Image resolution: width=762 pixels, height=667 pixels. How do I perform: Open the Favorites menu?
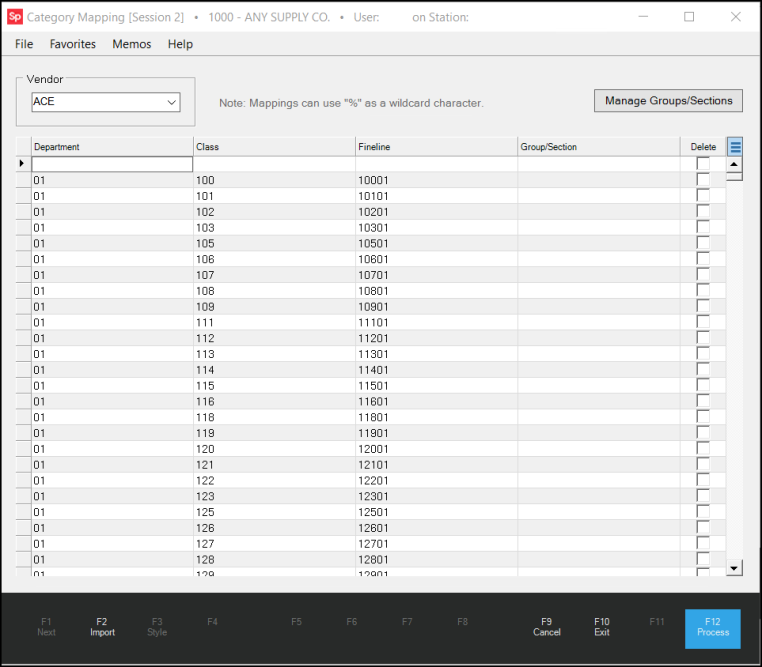[73, 44]
